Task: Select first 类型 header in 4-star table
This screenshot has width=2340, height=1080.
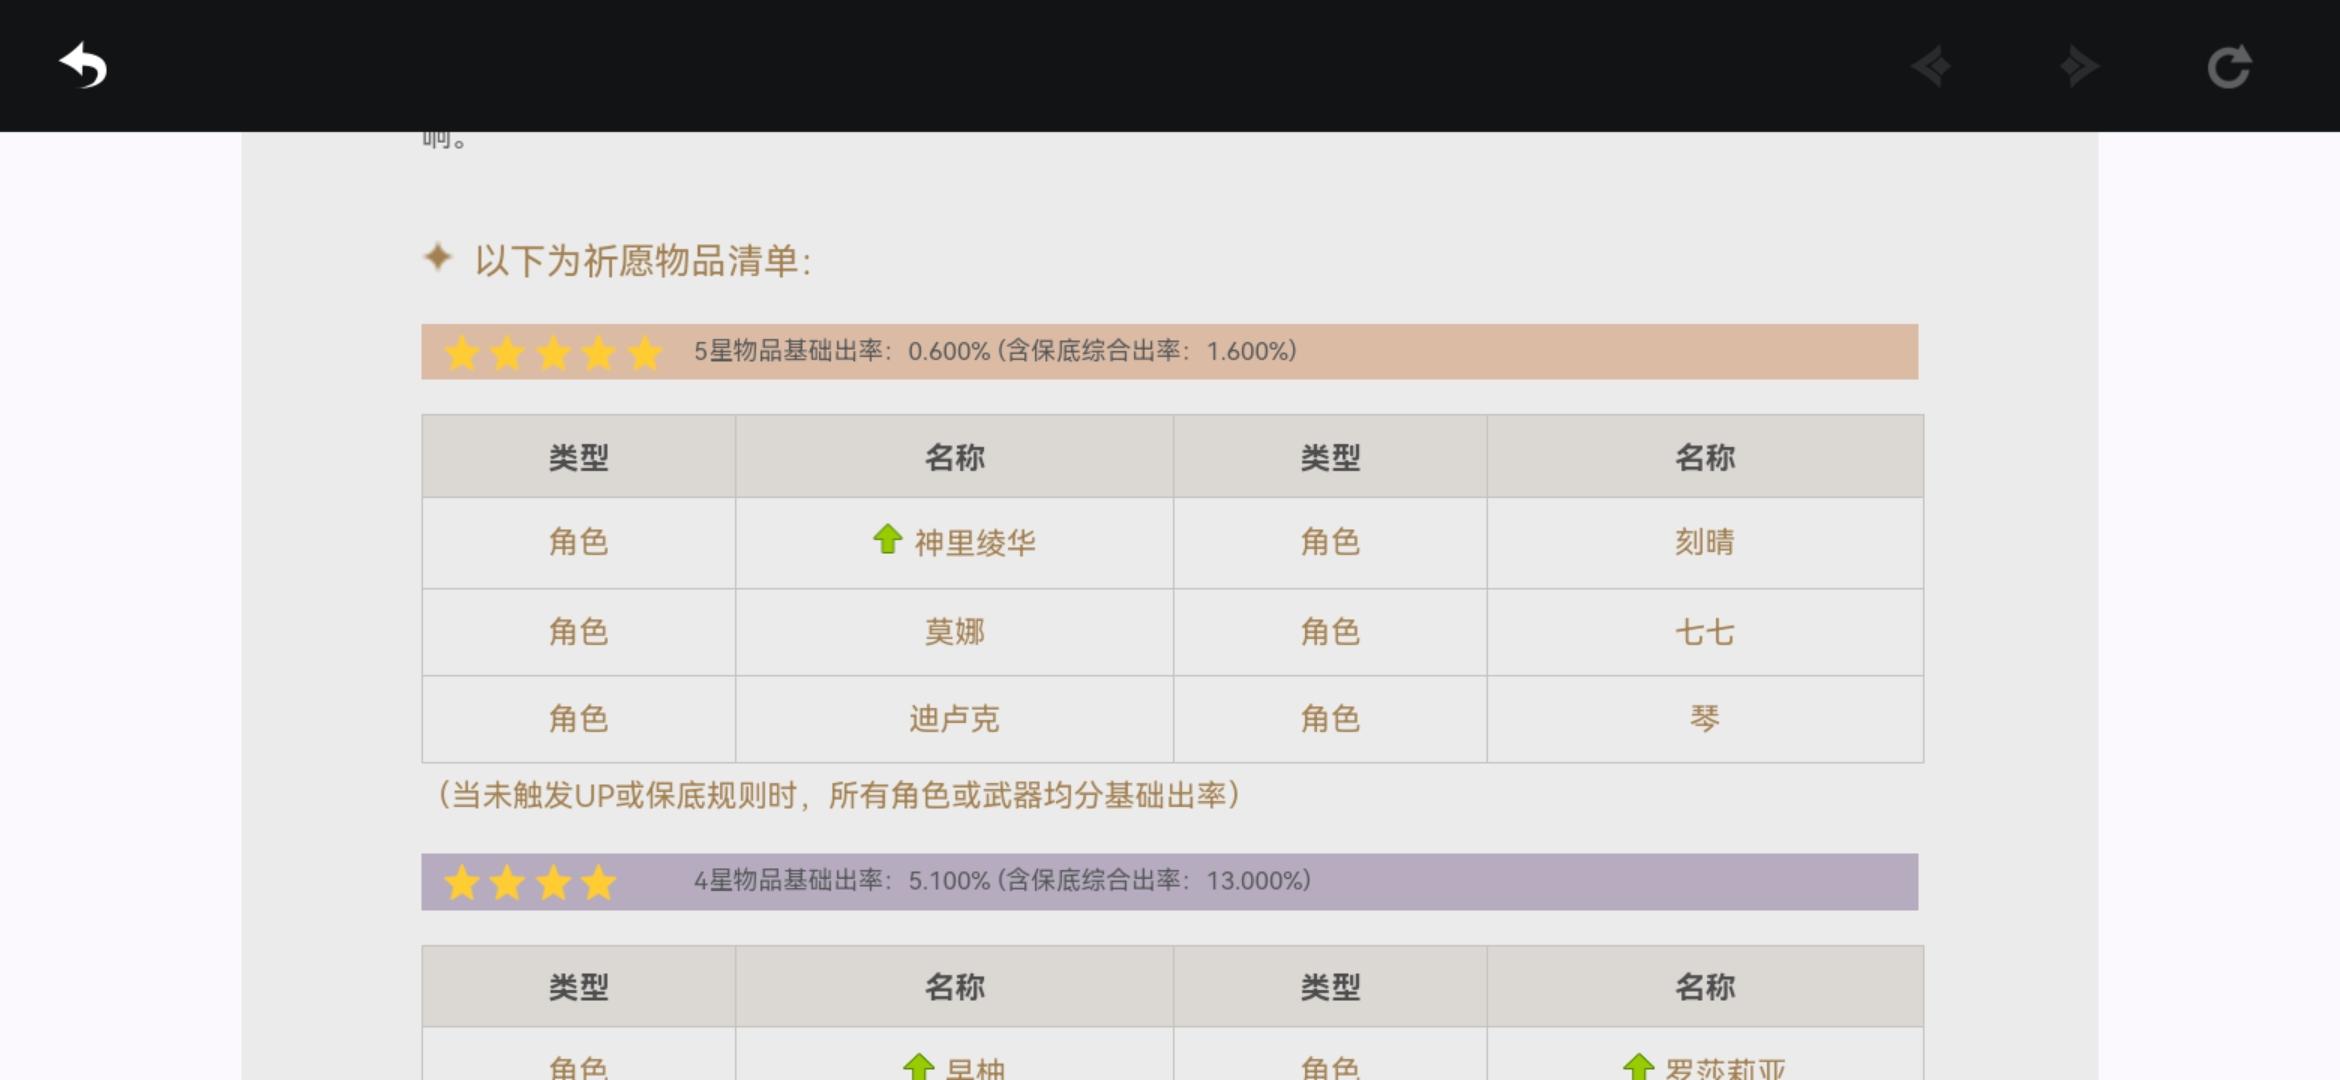Action: tap(578, 987)
